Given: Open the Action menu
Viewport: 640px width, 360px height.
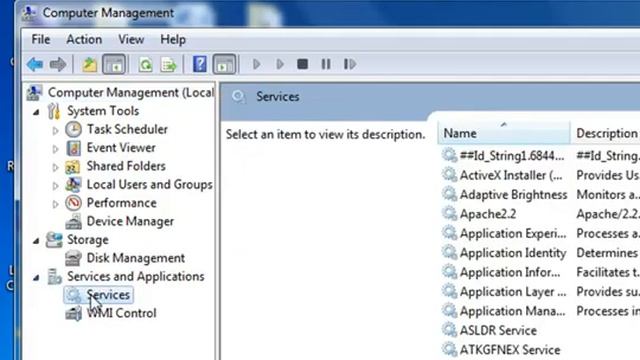Looking at the screenshot, I should (x=84, y=40).
